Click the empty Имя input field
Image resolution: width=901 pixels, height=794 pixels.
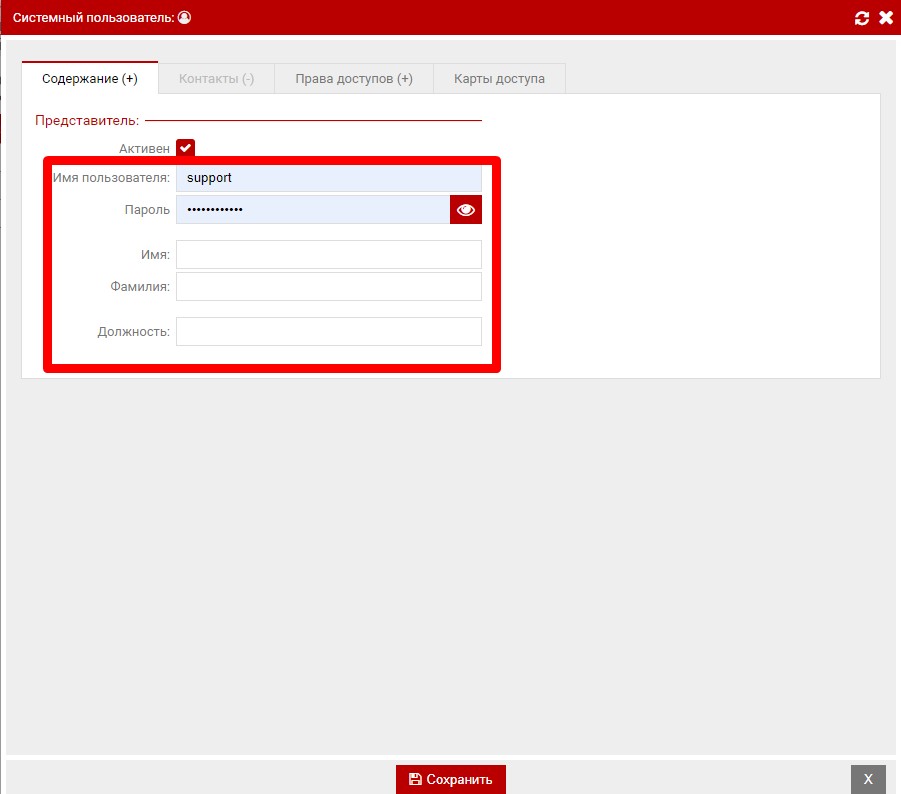pyautogui.click(x=328, y=255)
